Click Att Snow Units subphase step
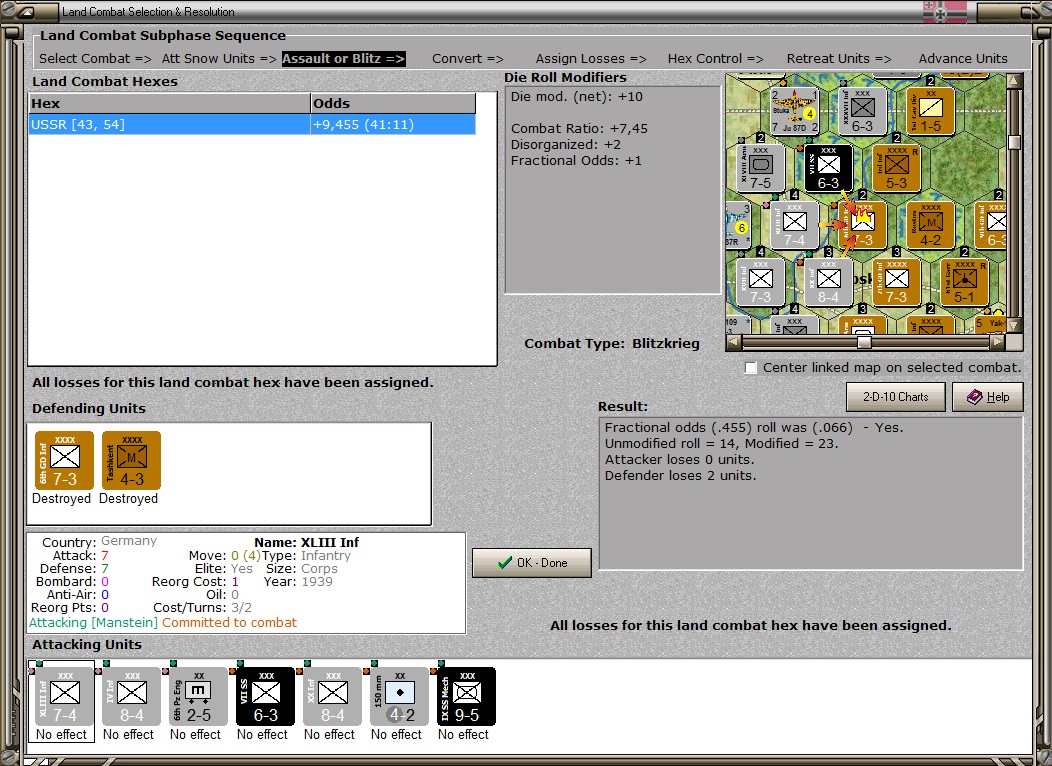This screenshot has height=766, width=1052. 219,58
